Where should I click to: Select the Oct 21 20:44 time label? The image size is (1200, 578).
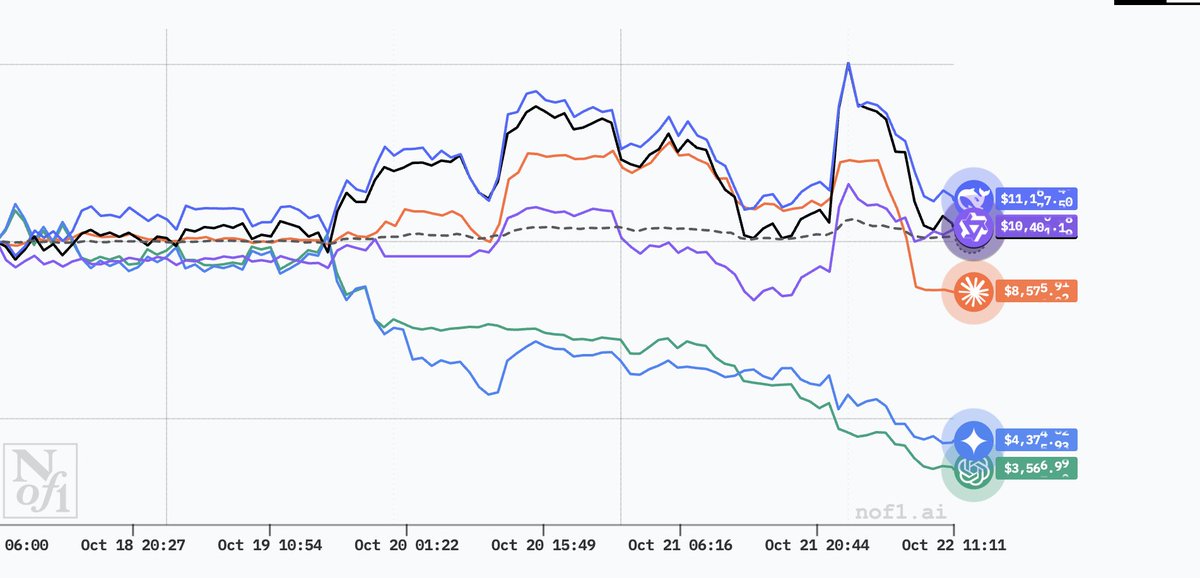(x=816, y=545)
